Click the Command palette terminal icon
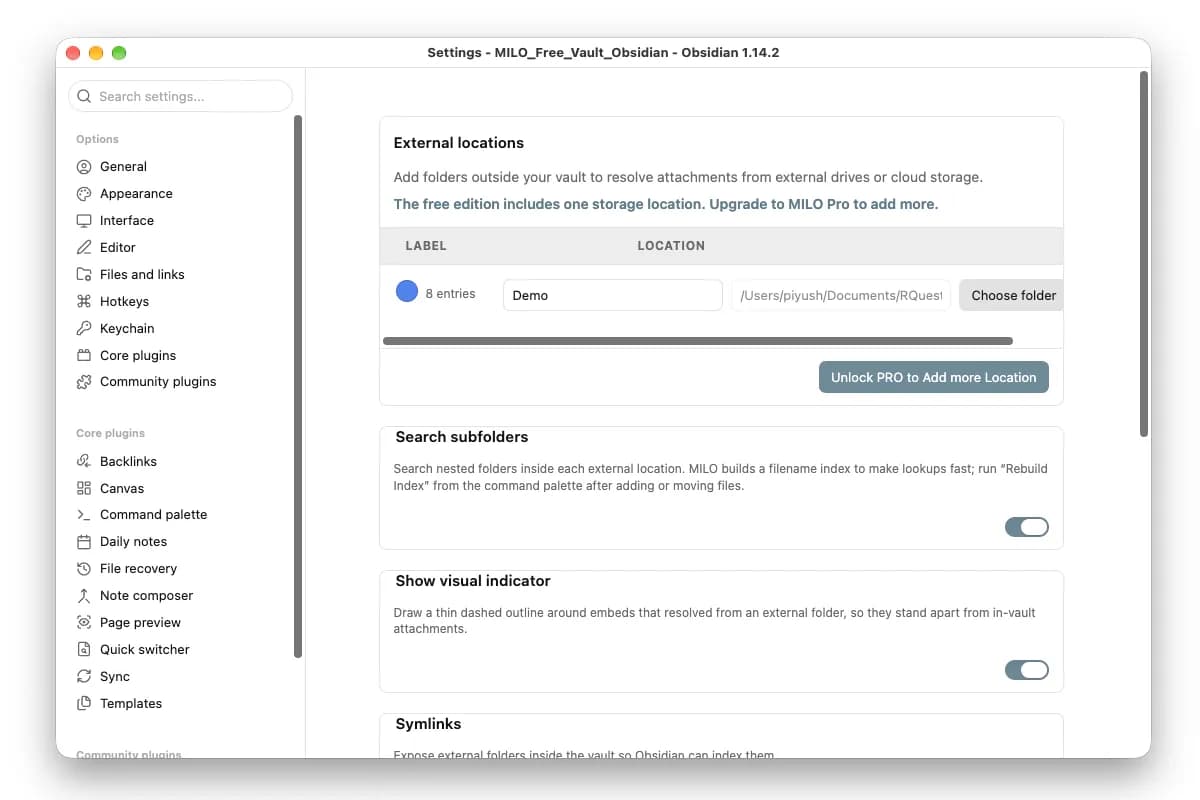The height and width of the screenshot is (800, 1200). coord(84,515)
